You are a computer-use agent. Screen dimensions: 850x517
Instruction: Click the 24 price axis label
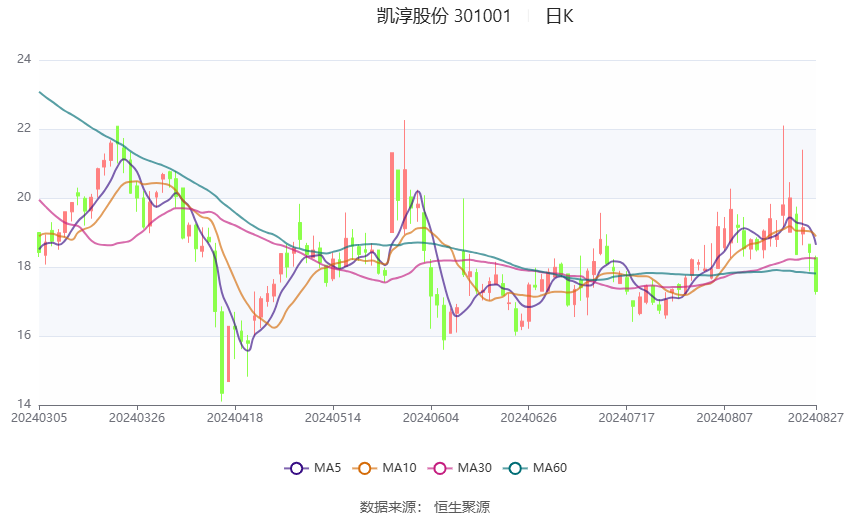pyautogui.click(x=24, y=59)
